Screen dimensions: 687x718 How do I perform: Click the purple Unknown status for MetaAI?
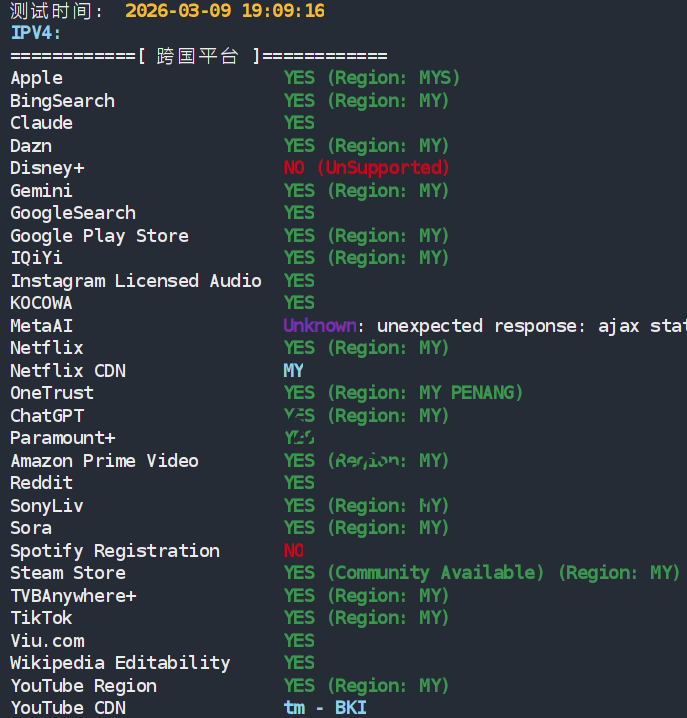tap(319, 326)
